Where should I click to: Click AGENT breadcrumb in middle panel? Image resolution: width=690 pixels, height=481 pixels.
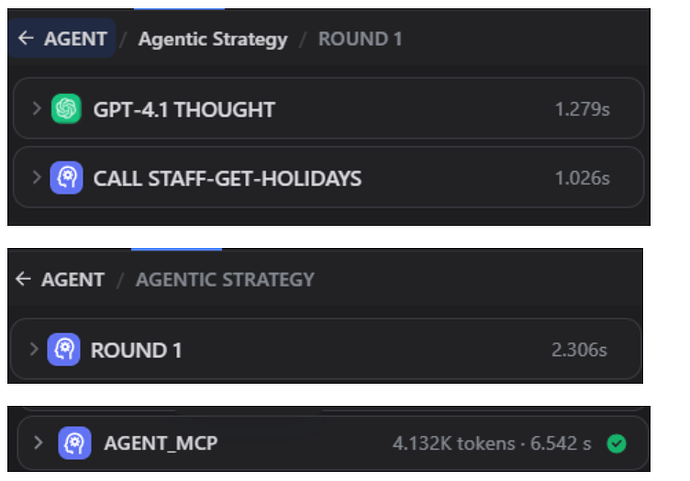(x=72, y=279)
